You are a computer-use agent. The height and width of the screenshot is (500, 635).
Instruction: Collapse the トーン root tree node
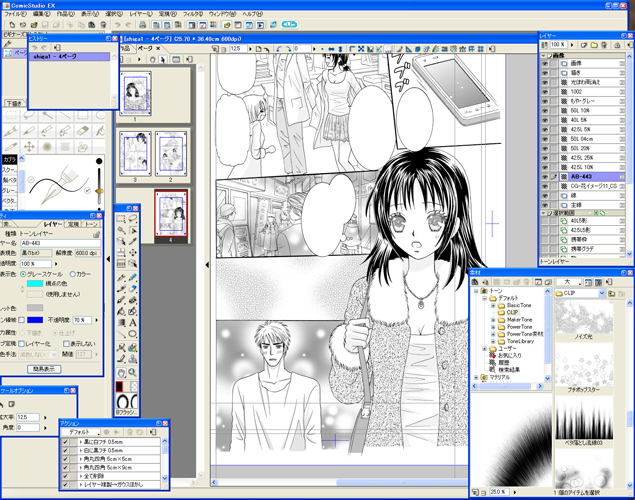click(477, 291)
